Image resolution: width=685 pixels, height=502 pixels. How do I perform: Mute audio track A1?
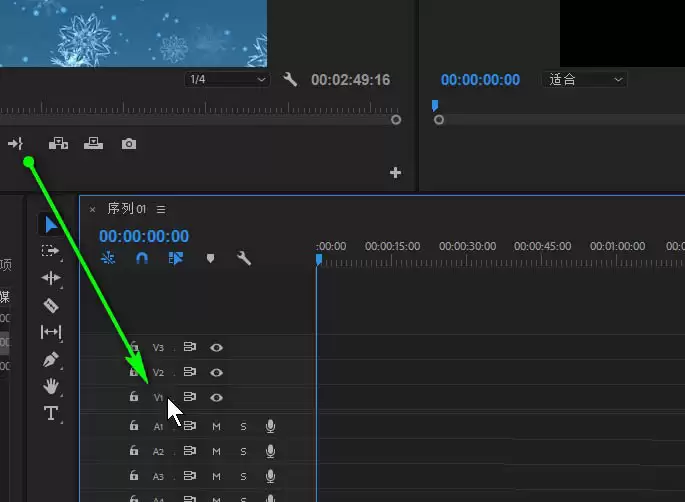pyautogui.click(x=216, y=426)
